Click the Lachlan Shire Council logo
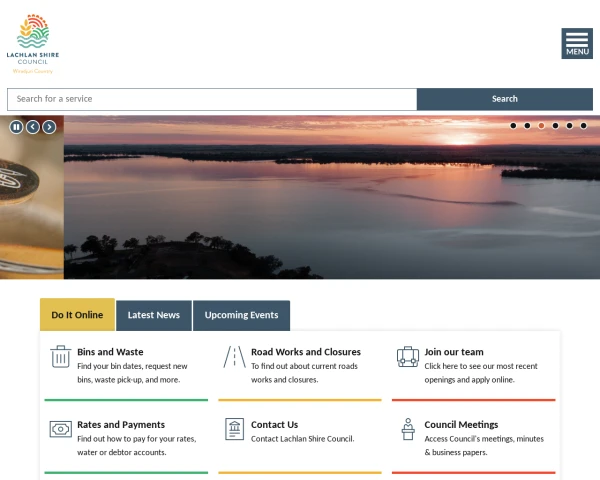The width and height of the screenshot is (600, 480). click(33, 44)
